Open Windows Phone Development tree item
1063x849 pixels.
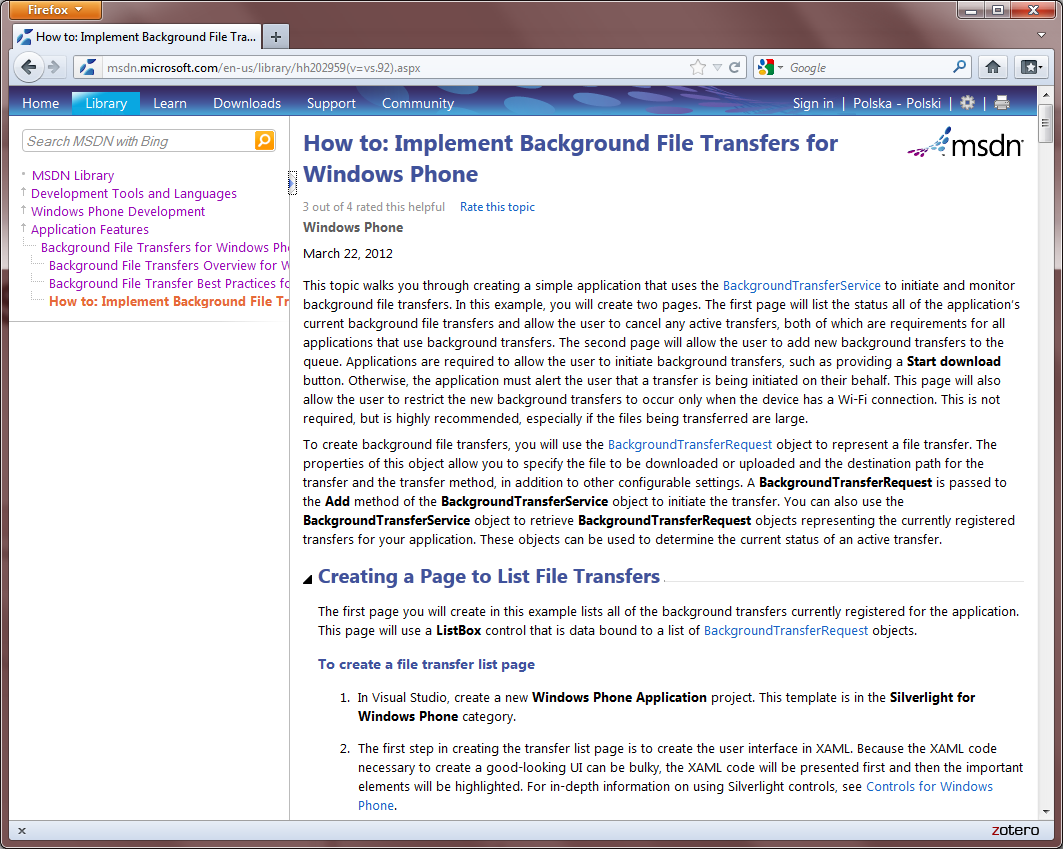117,212
